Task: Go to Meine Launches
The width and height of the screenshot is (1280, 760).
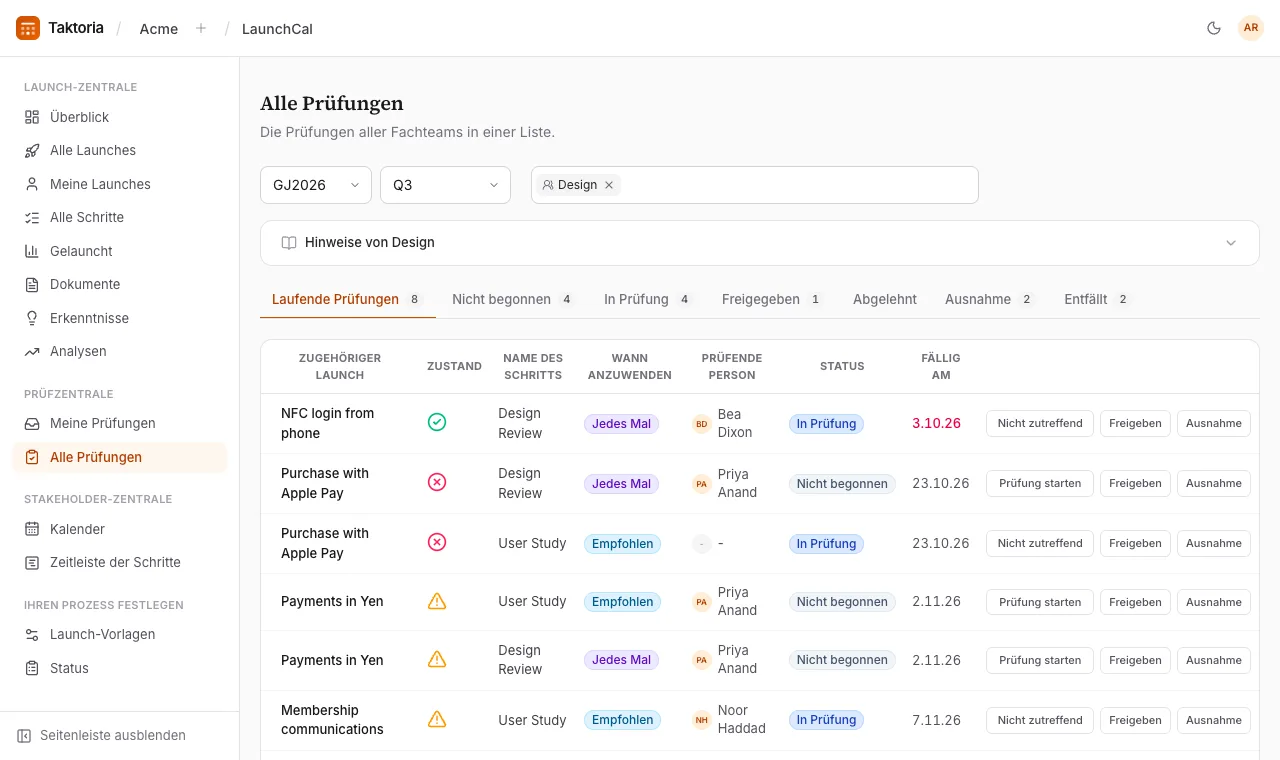Action: 120,184
